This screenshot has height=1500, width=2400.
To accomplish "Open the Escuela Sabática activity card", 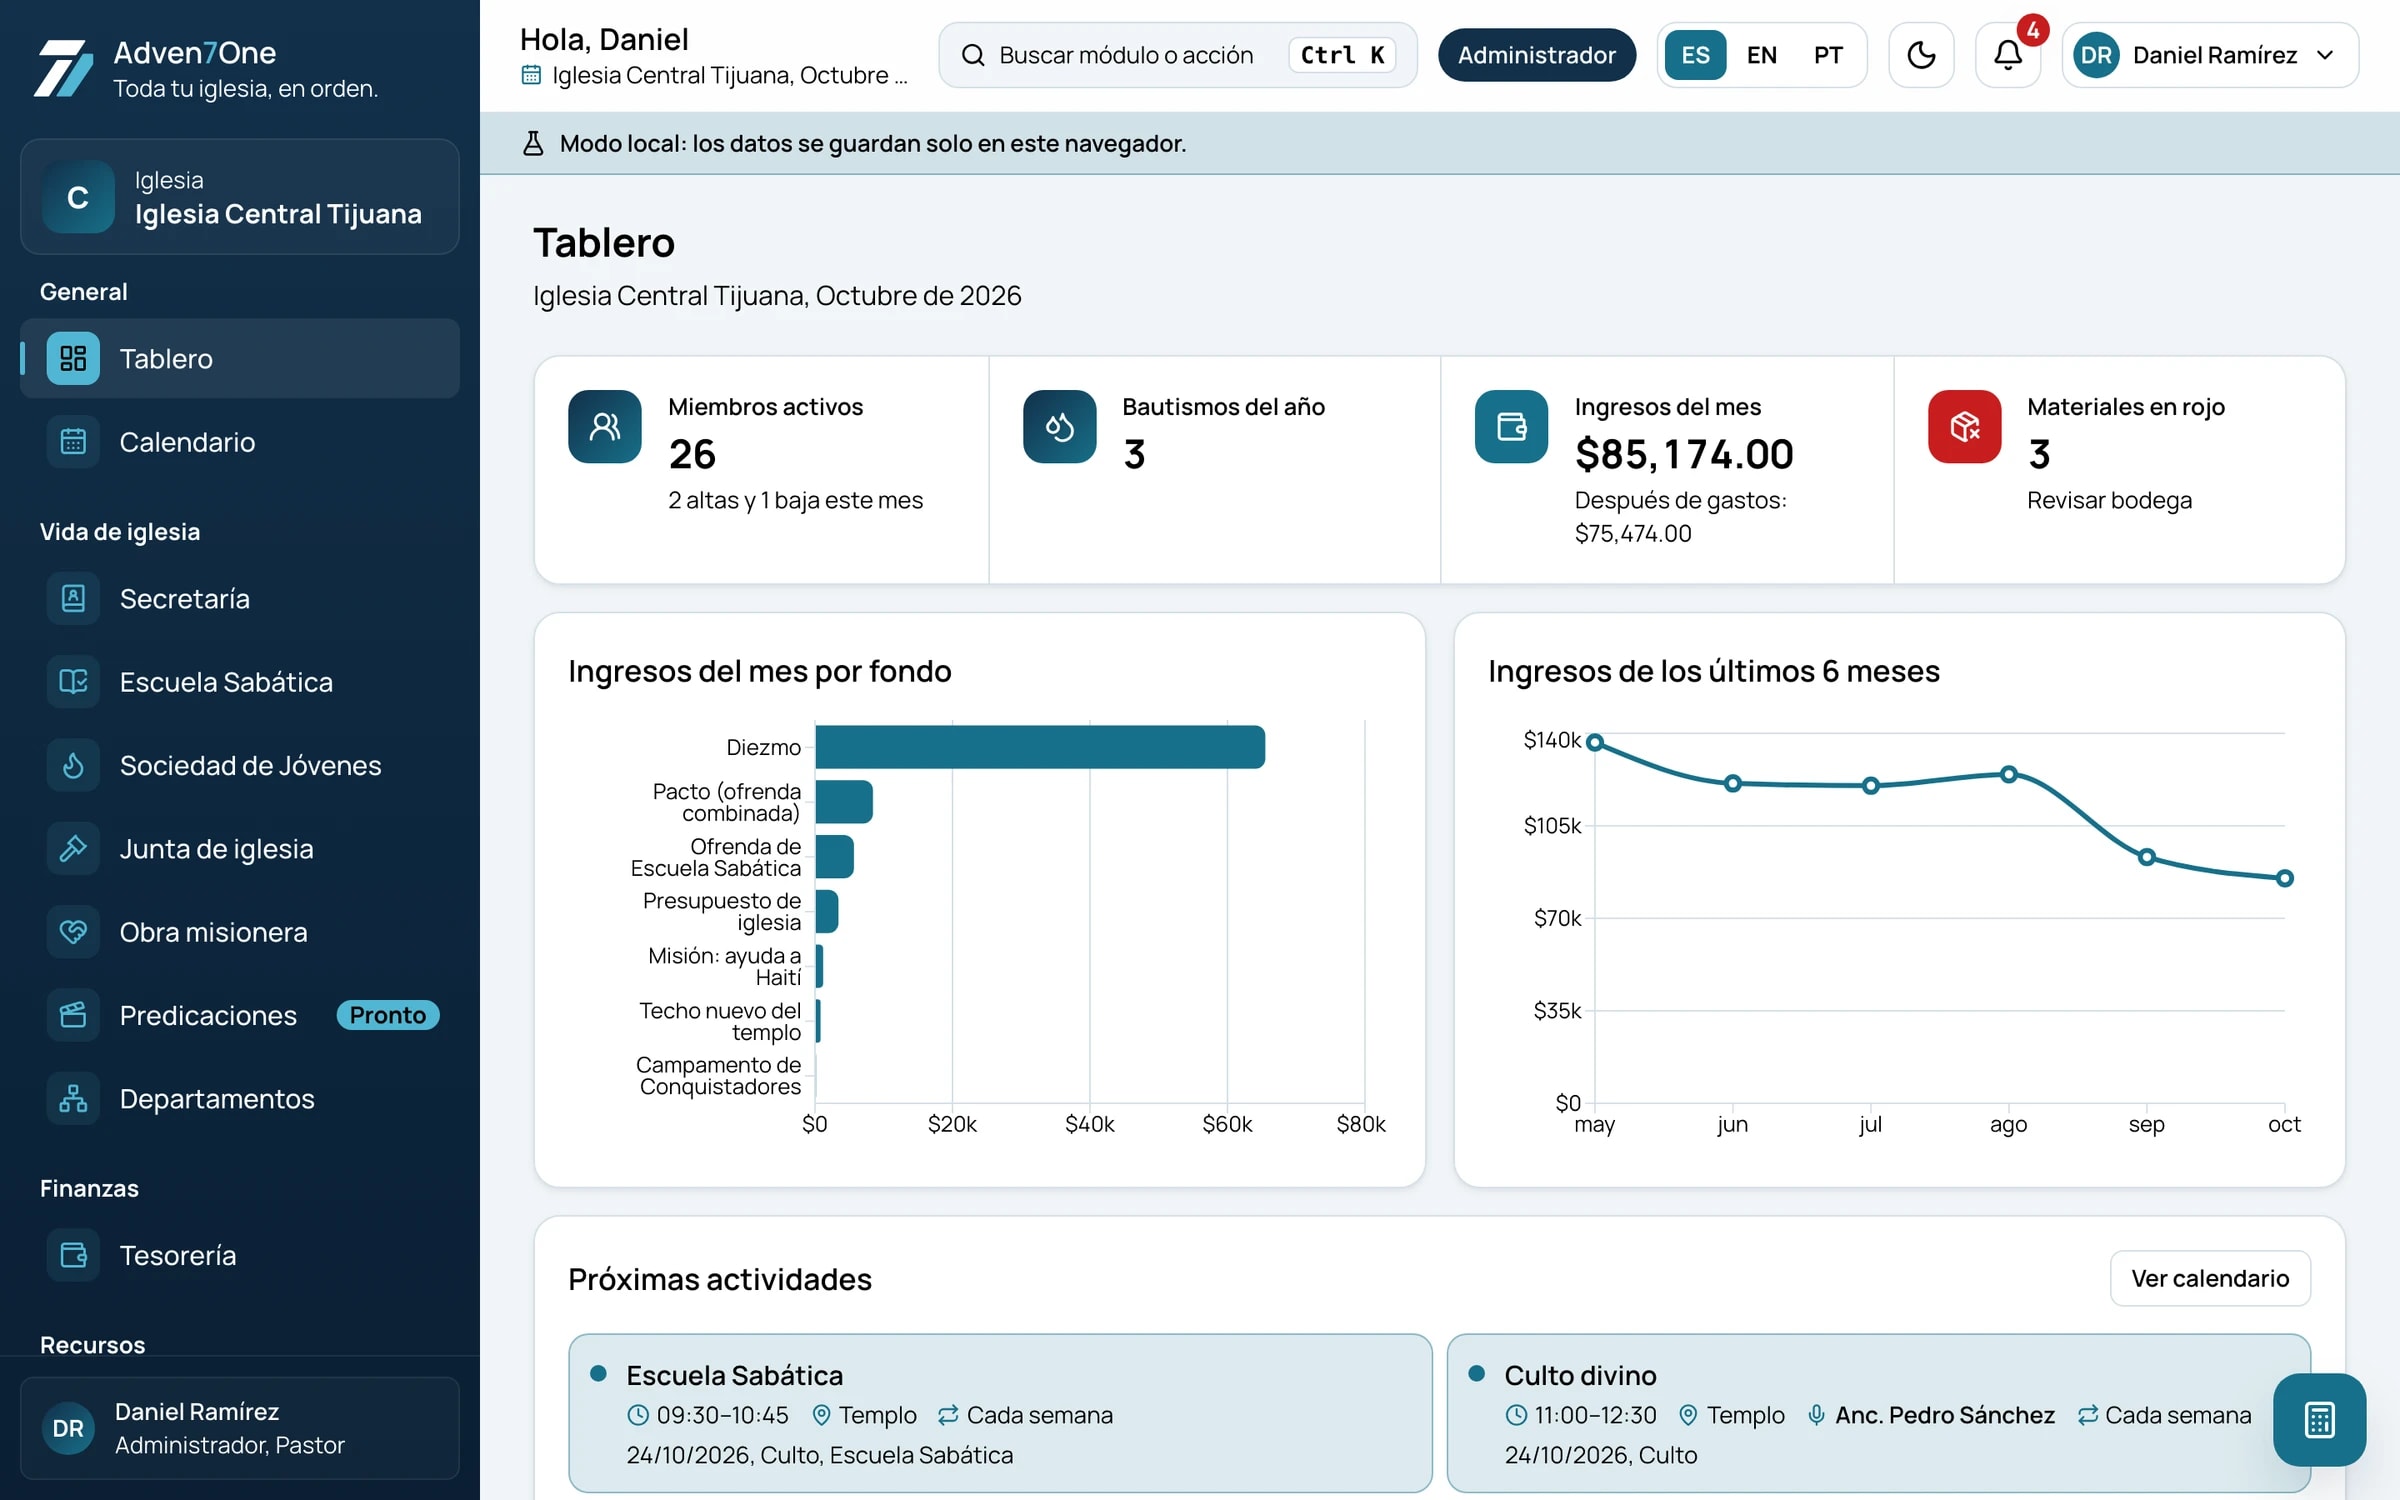I will click(1000, 1413).
